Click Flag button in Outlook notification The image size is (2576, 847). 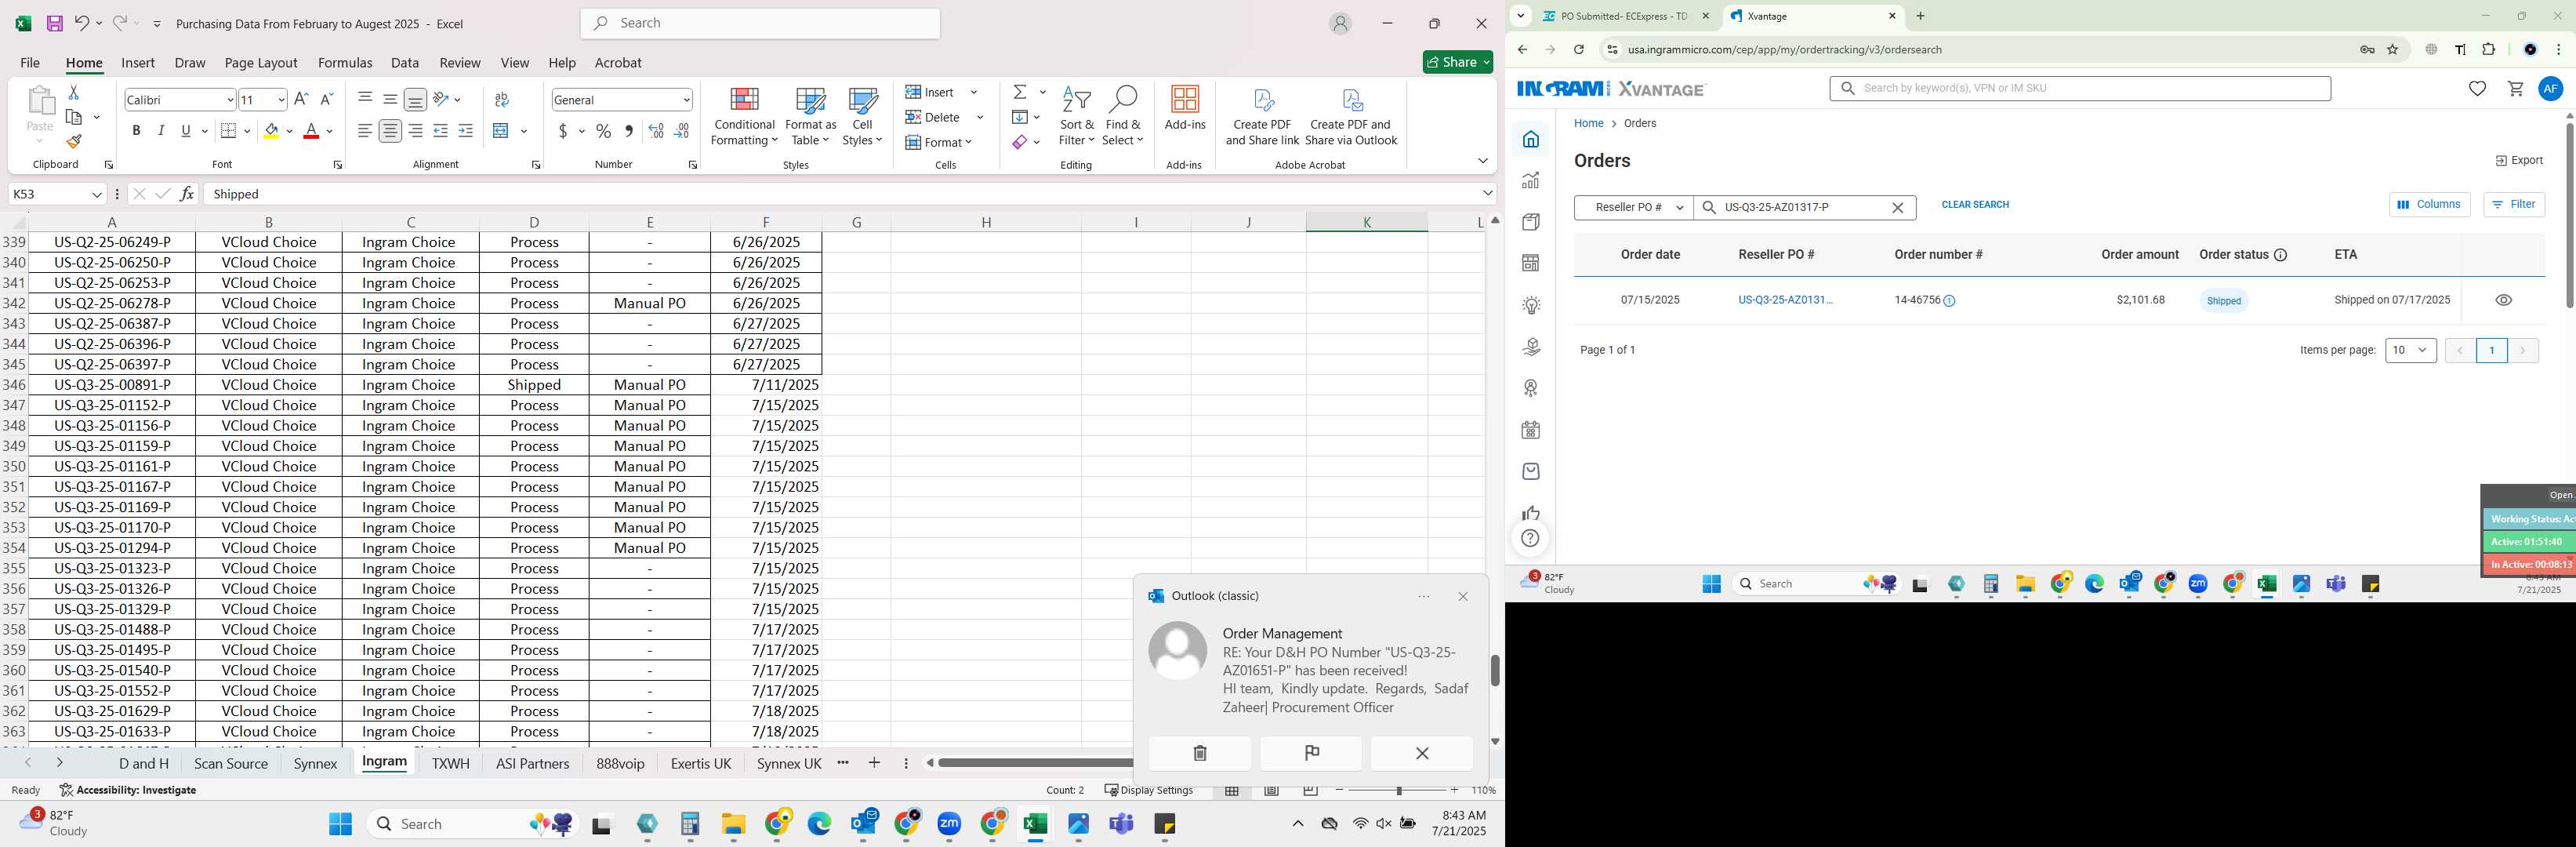[1311, 753]
